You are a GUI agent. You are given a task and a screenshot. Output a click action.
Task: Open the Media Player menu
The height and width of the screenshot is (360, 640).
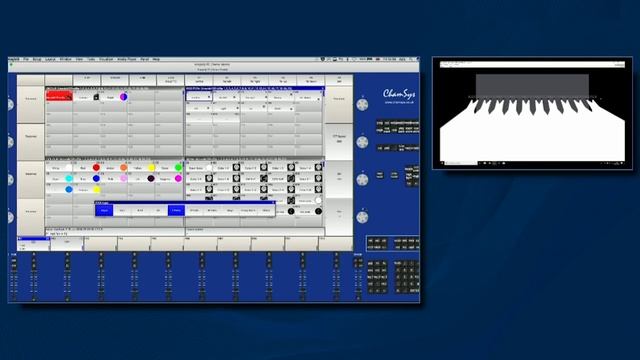click(x=127, y=59)
